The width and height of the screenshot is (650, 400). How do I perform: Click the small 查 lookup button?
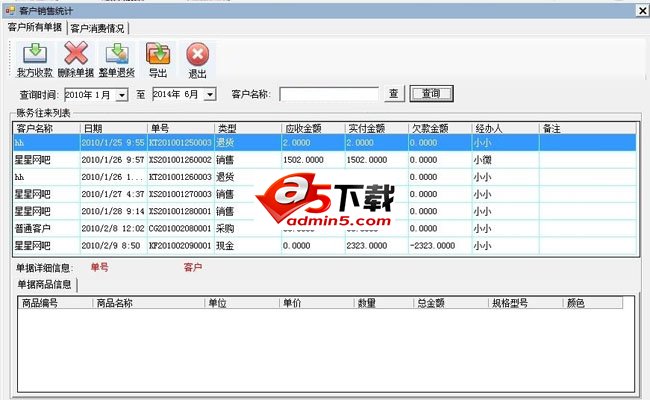pos(394,94)
